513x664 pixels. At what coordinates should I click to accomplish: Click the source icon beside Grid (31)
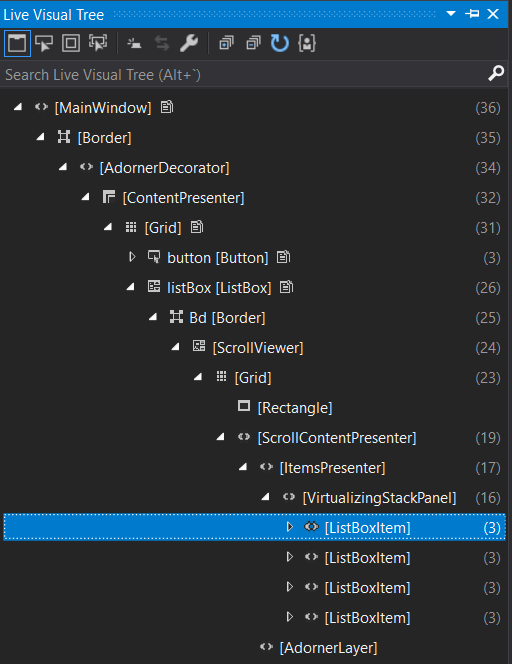tap(197, 227)
